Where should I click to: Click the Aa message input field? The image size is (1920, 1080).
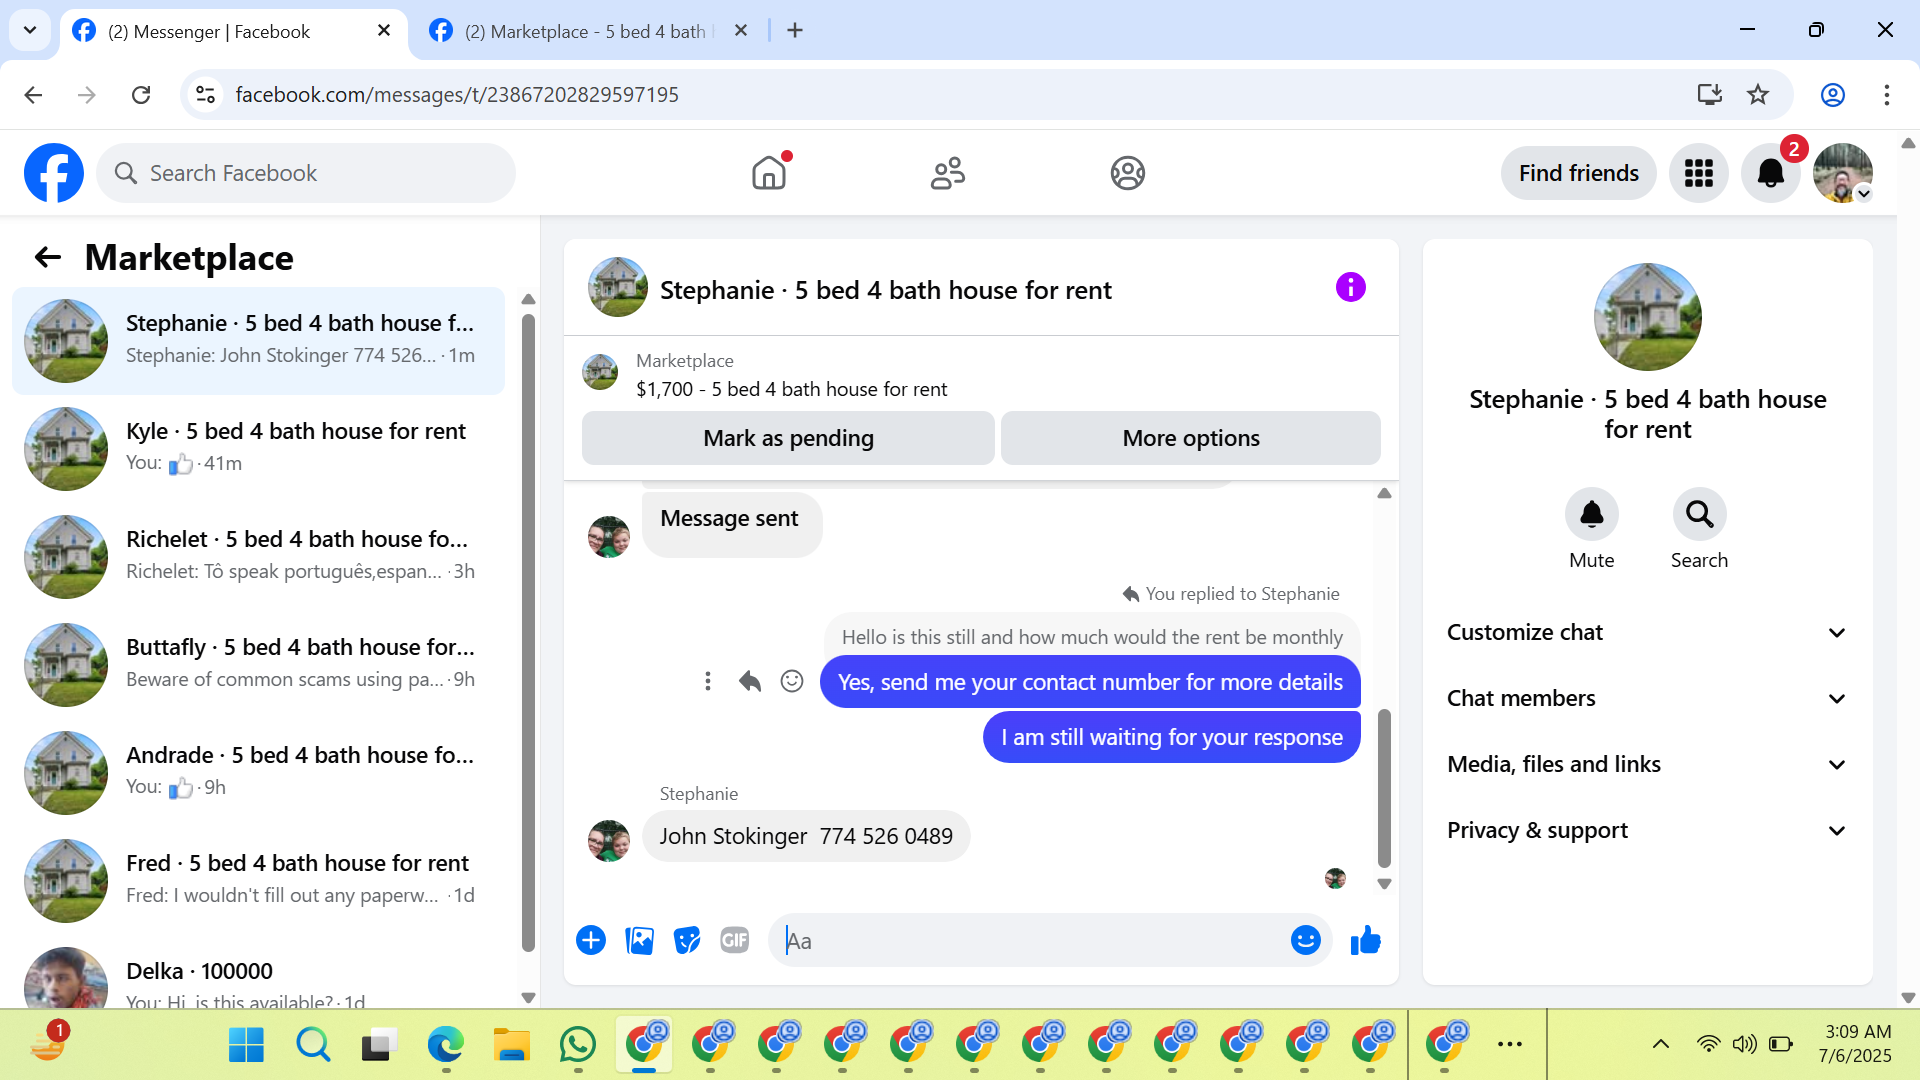pyautogui.click(x=1030, y=940)
